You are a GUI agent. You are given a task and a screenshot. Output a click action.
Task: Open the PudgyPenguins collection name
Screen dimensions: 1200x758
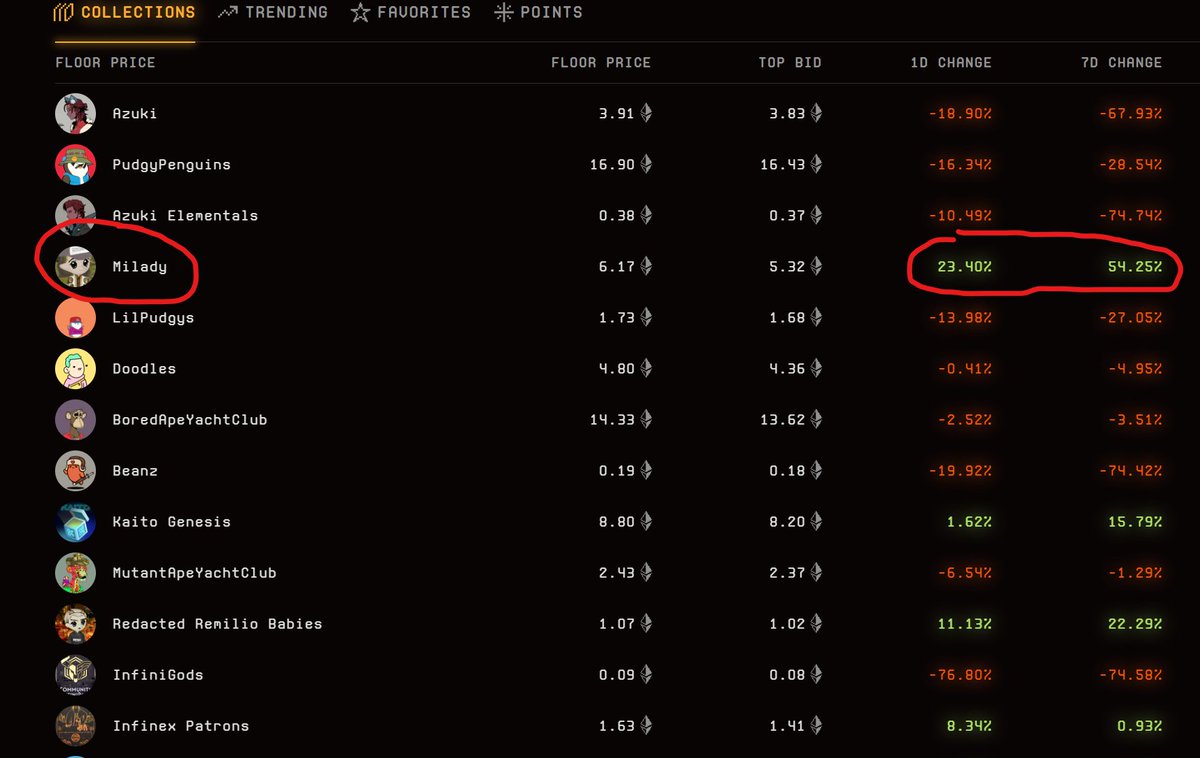(x=171, y=165)
